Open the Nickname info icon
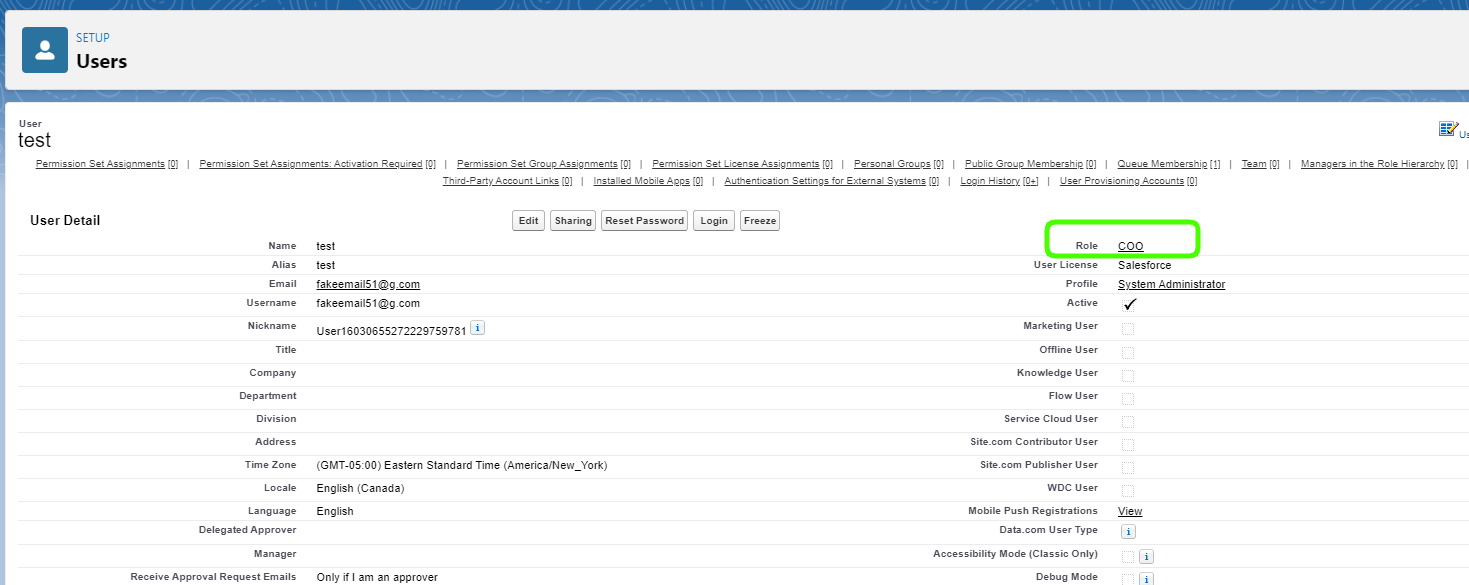Screen dimensions: 1469x585 [x=478, y=328]
